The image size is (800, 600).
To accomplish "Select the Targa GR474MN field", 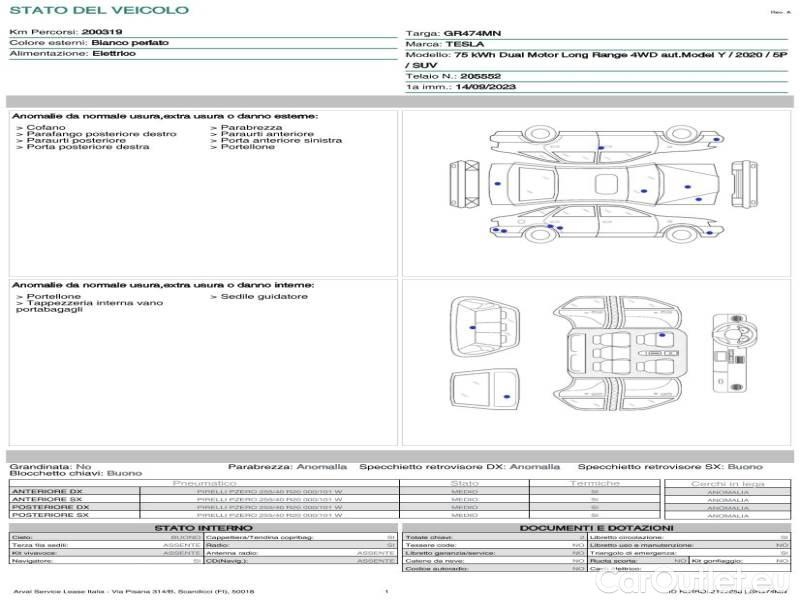I will point(445,33).
